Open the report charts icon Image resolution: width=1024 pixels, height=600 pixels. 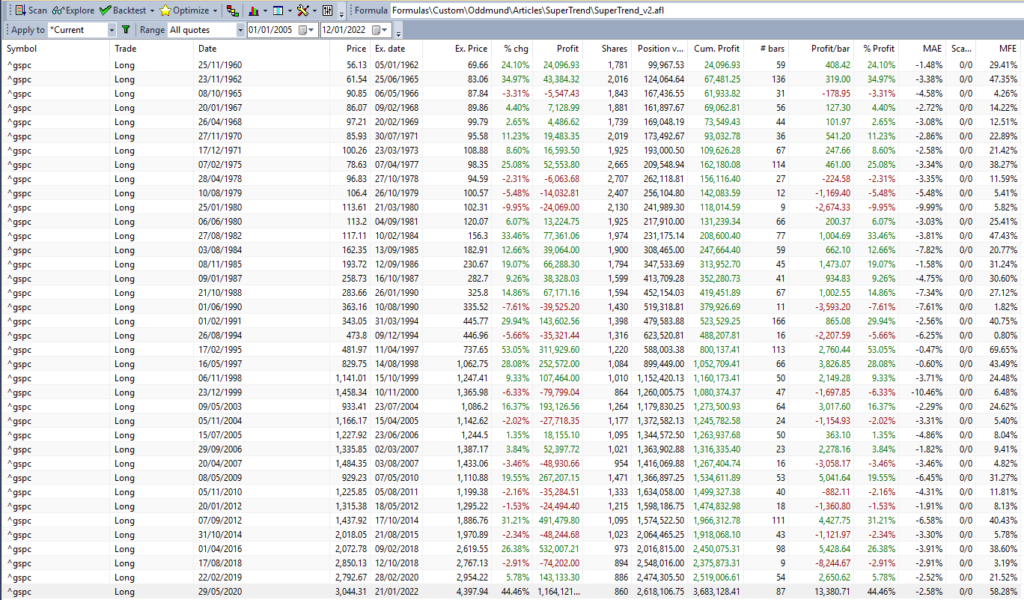(x=255, y=10)
